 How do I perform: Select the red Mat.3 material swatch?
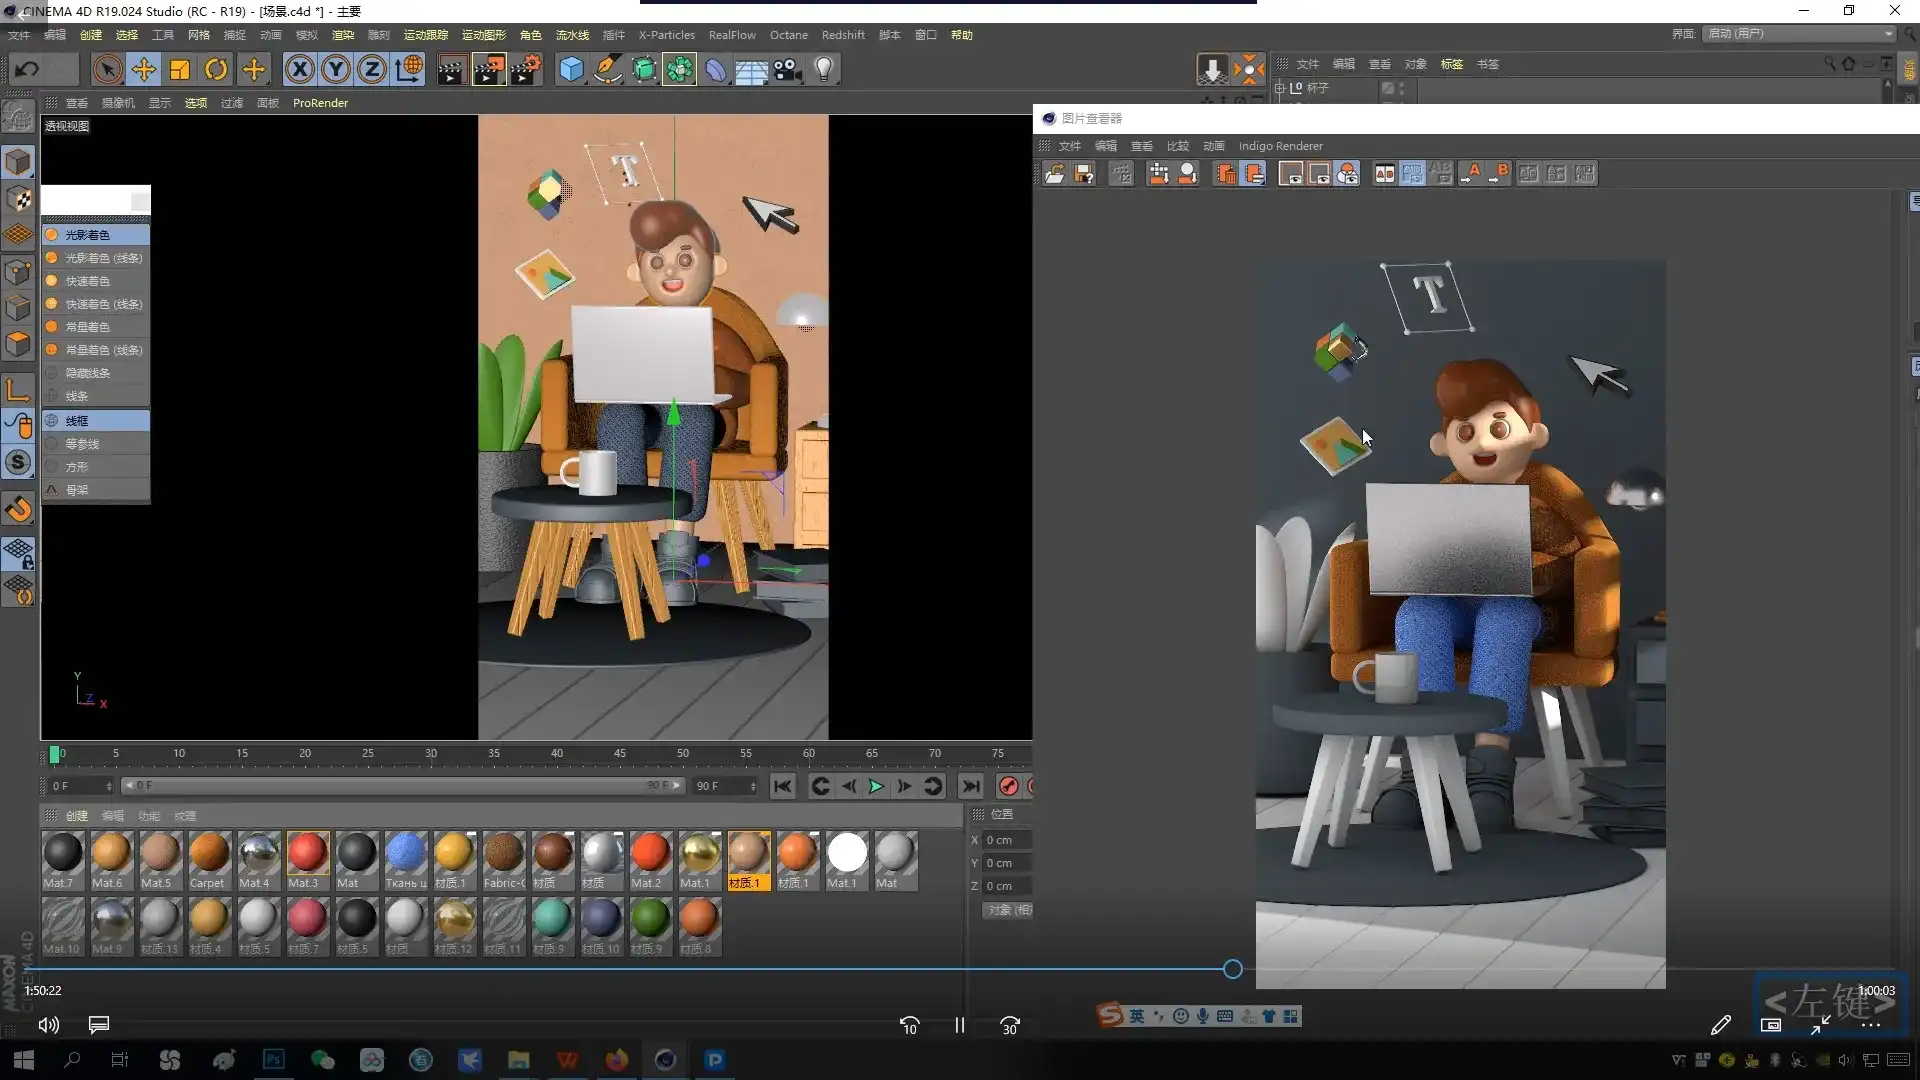click(x=307, y=853)
